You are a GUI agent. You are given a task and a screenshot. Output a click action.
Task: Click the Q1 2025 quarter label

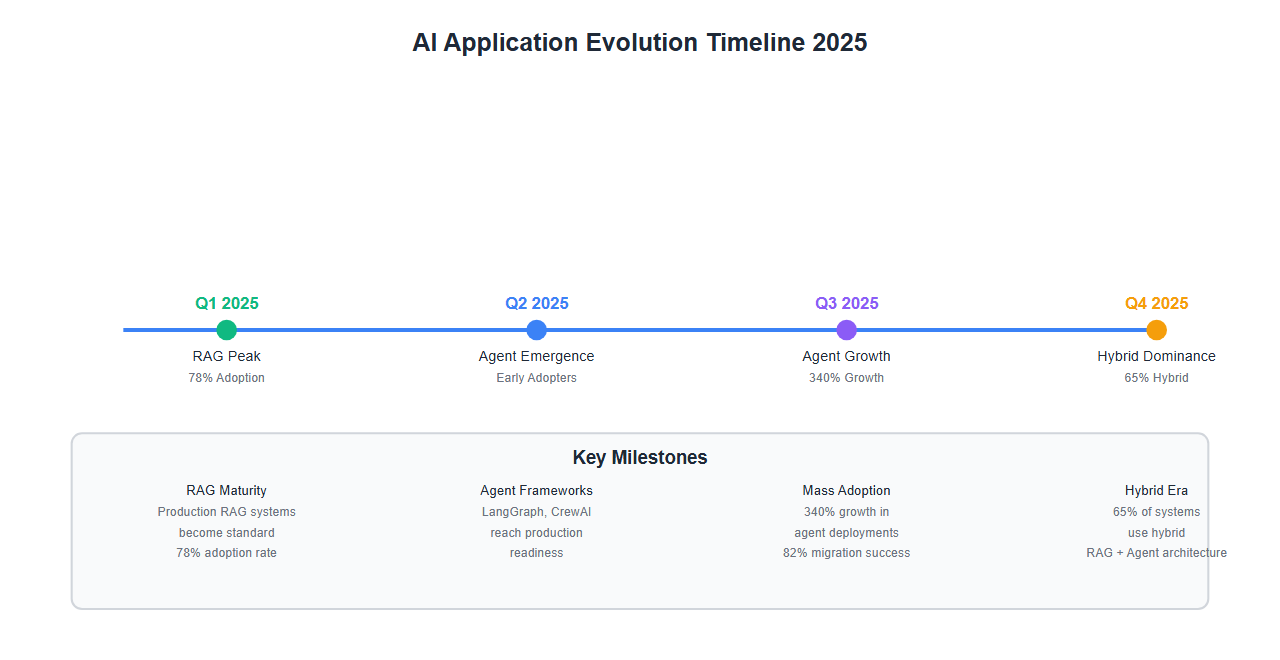click(227, 304)
